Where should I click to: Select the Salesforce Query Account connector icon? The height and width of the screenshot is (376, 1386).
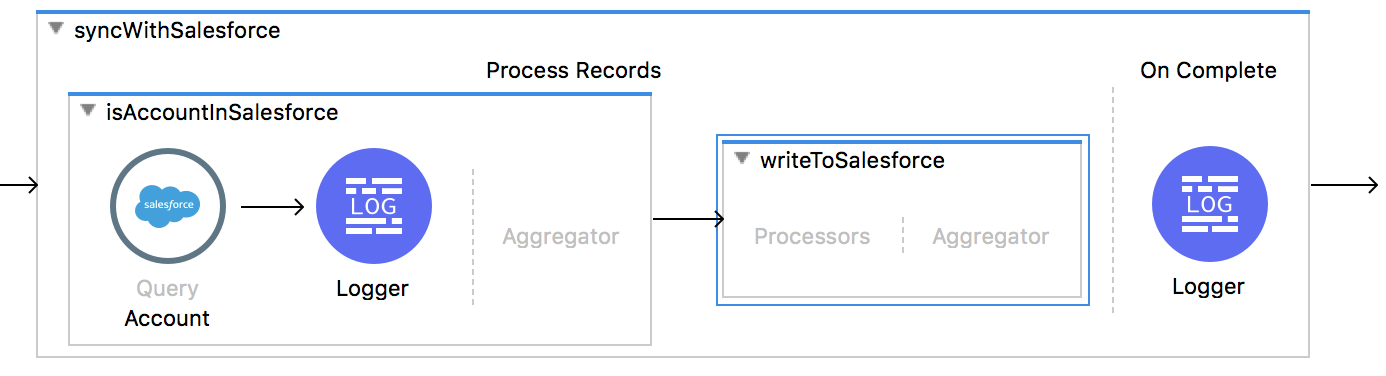pyautogui.click(x=168, y=206)
